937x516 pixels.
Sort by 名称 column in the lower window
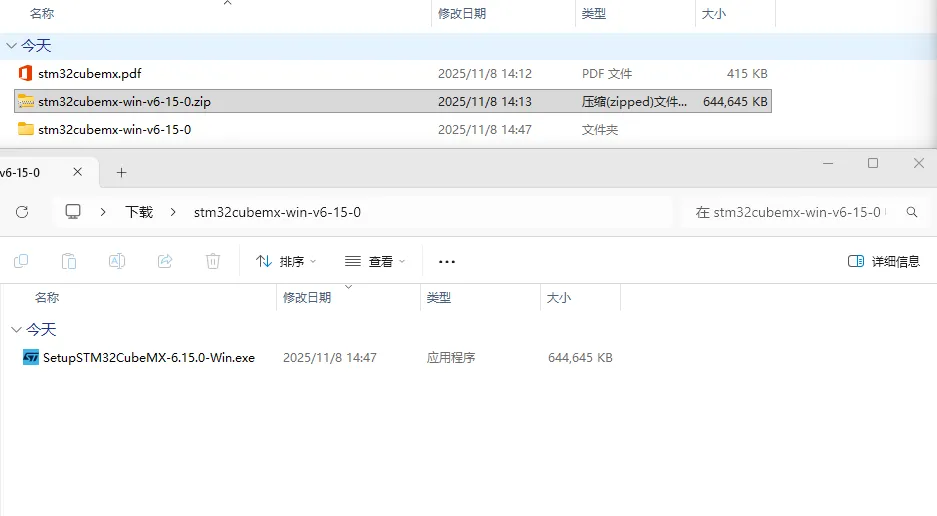[x=47, y=298]
